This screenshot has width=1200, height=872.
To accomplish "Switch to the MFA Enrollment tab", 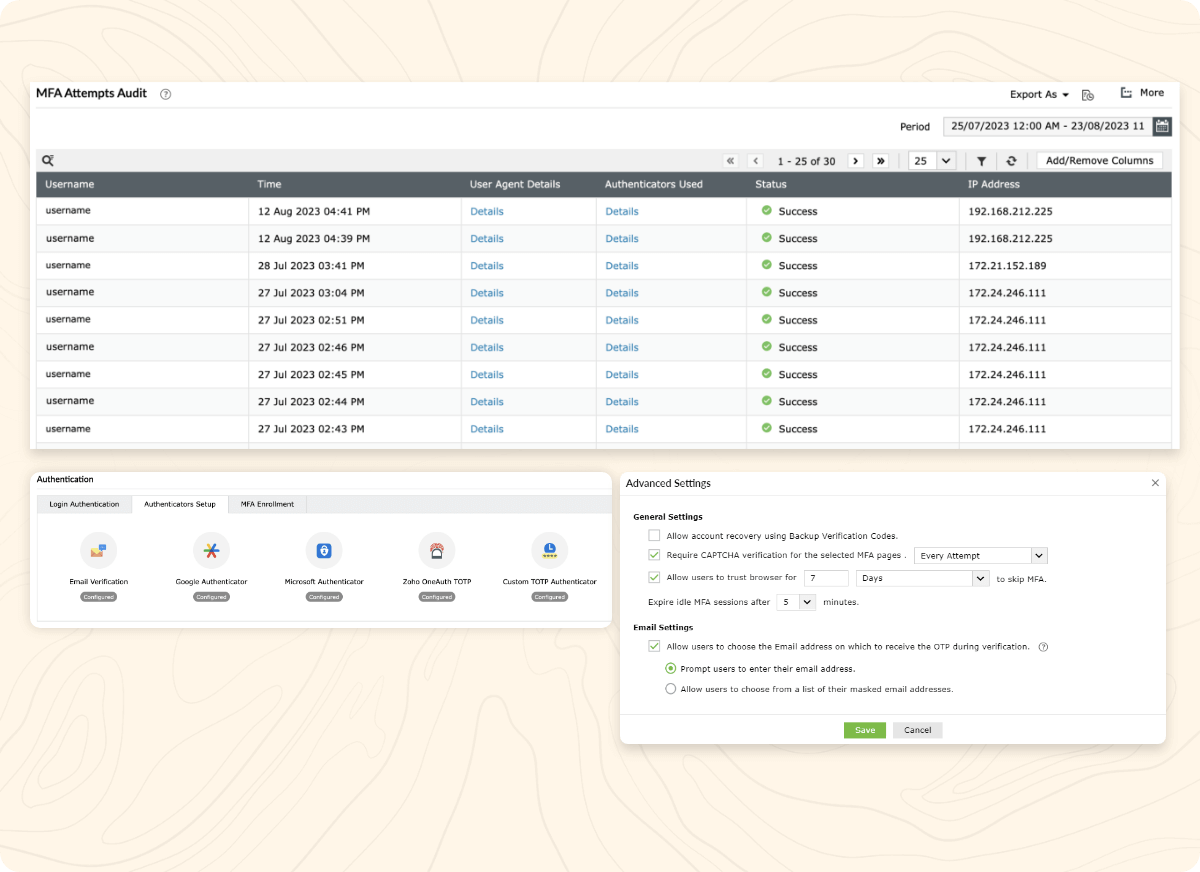I will click(266, 504).
